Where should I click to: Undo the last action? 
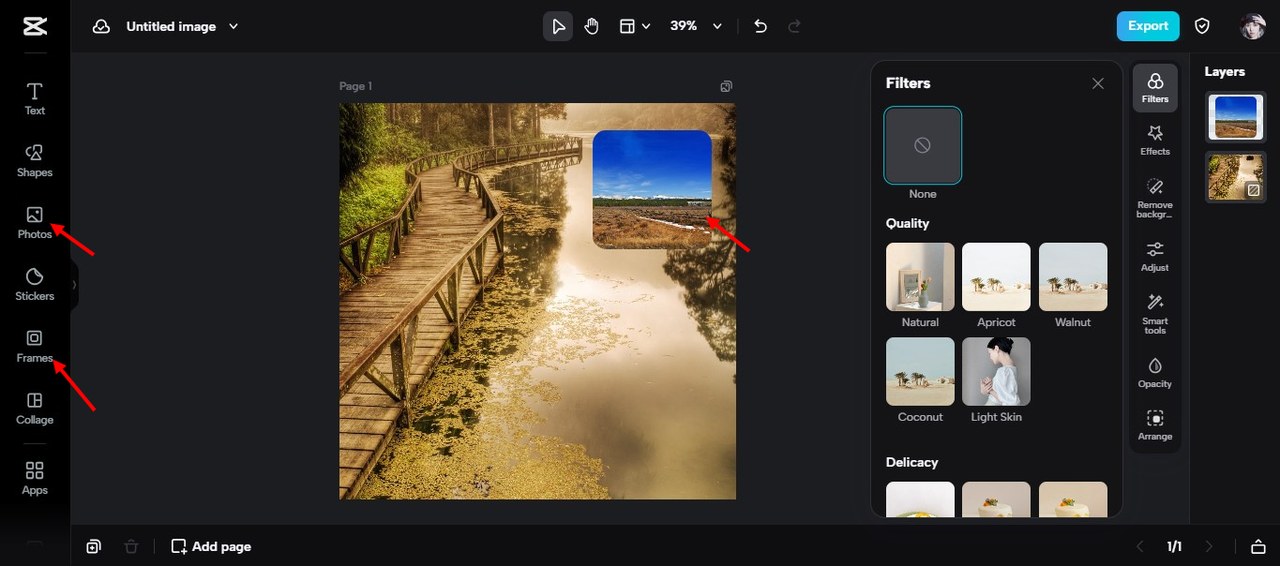(x=761, y=26)
